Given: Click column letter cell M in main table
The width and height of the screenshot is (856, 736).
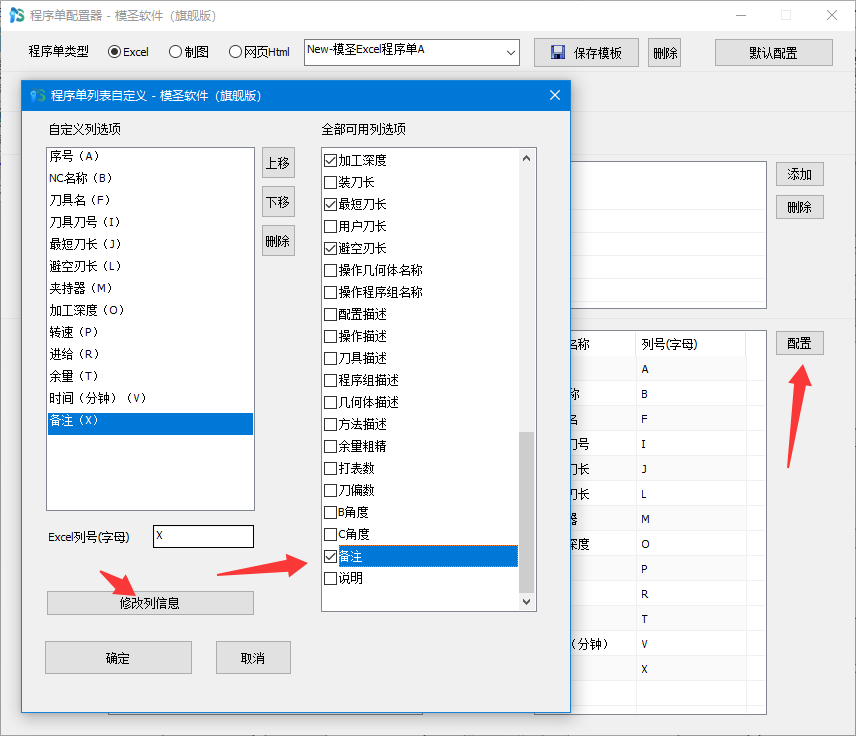Looking at the screenshot, I should [691, 519].
